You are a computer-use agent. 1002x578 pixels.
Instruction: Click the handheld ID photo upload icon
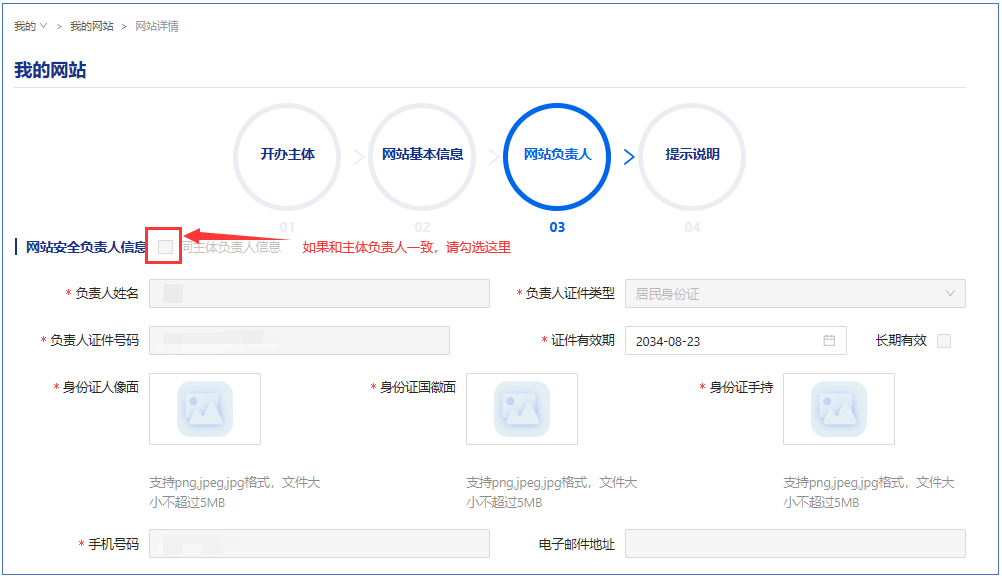838,408
